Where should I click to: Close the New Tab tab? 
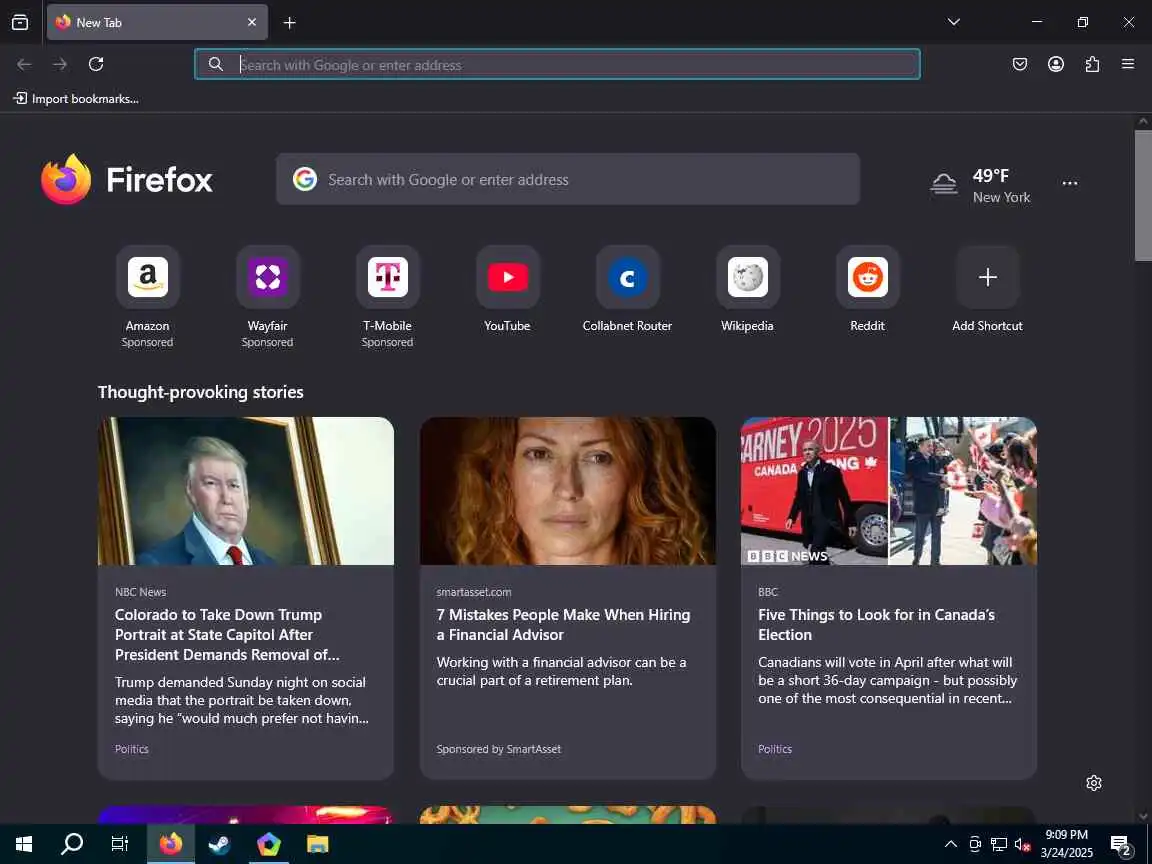pos(252,22)
